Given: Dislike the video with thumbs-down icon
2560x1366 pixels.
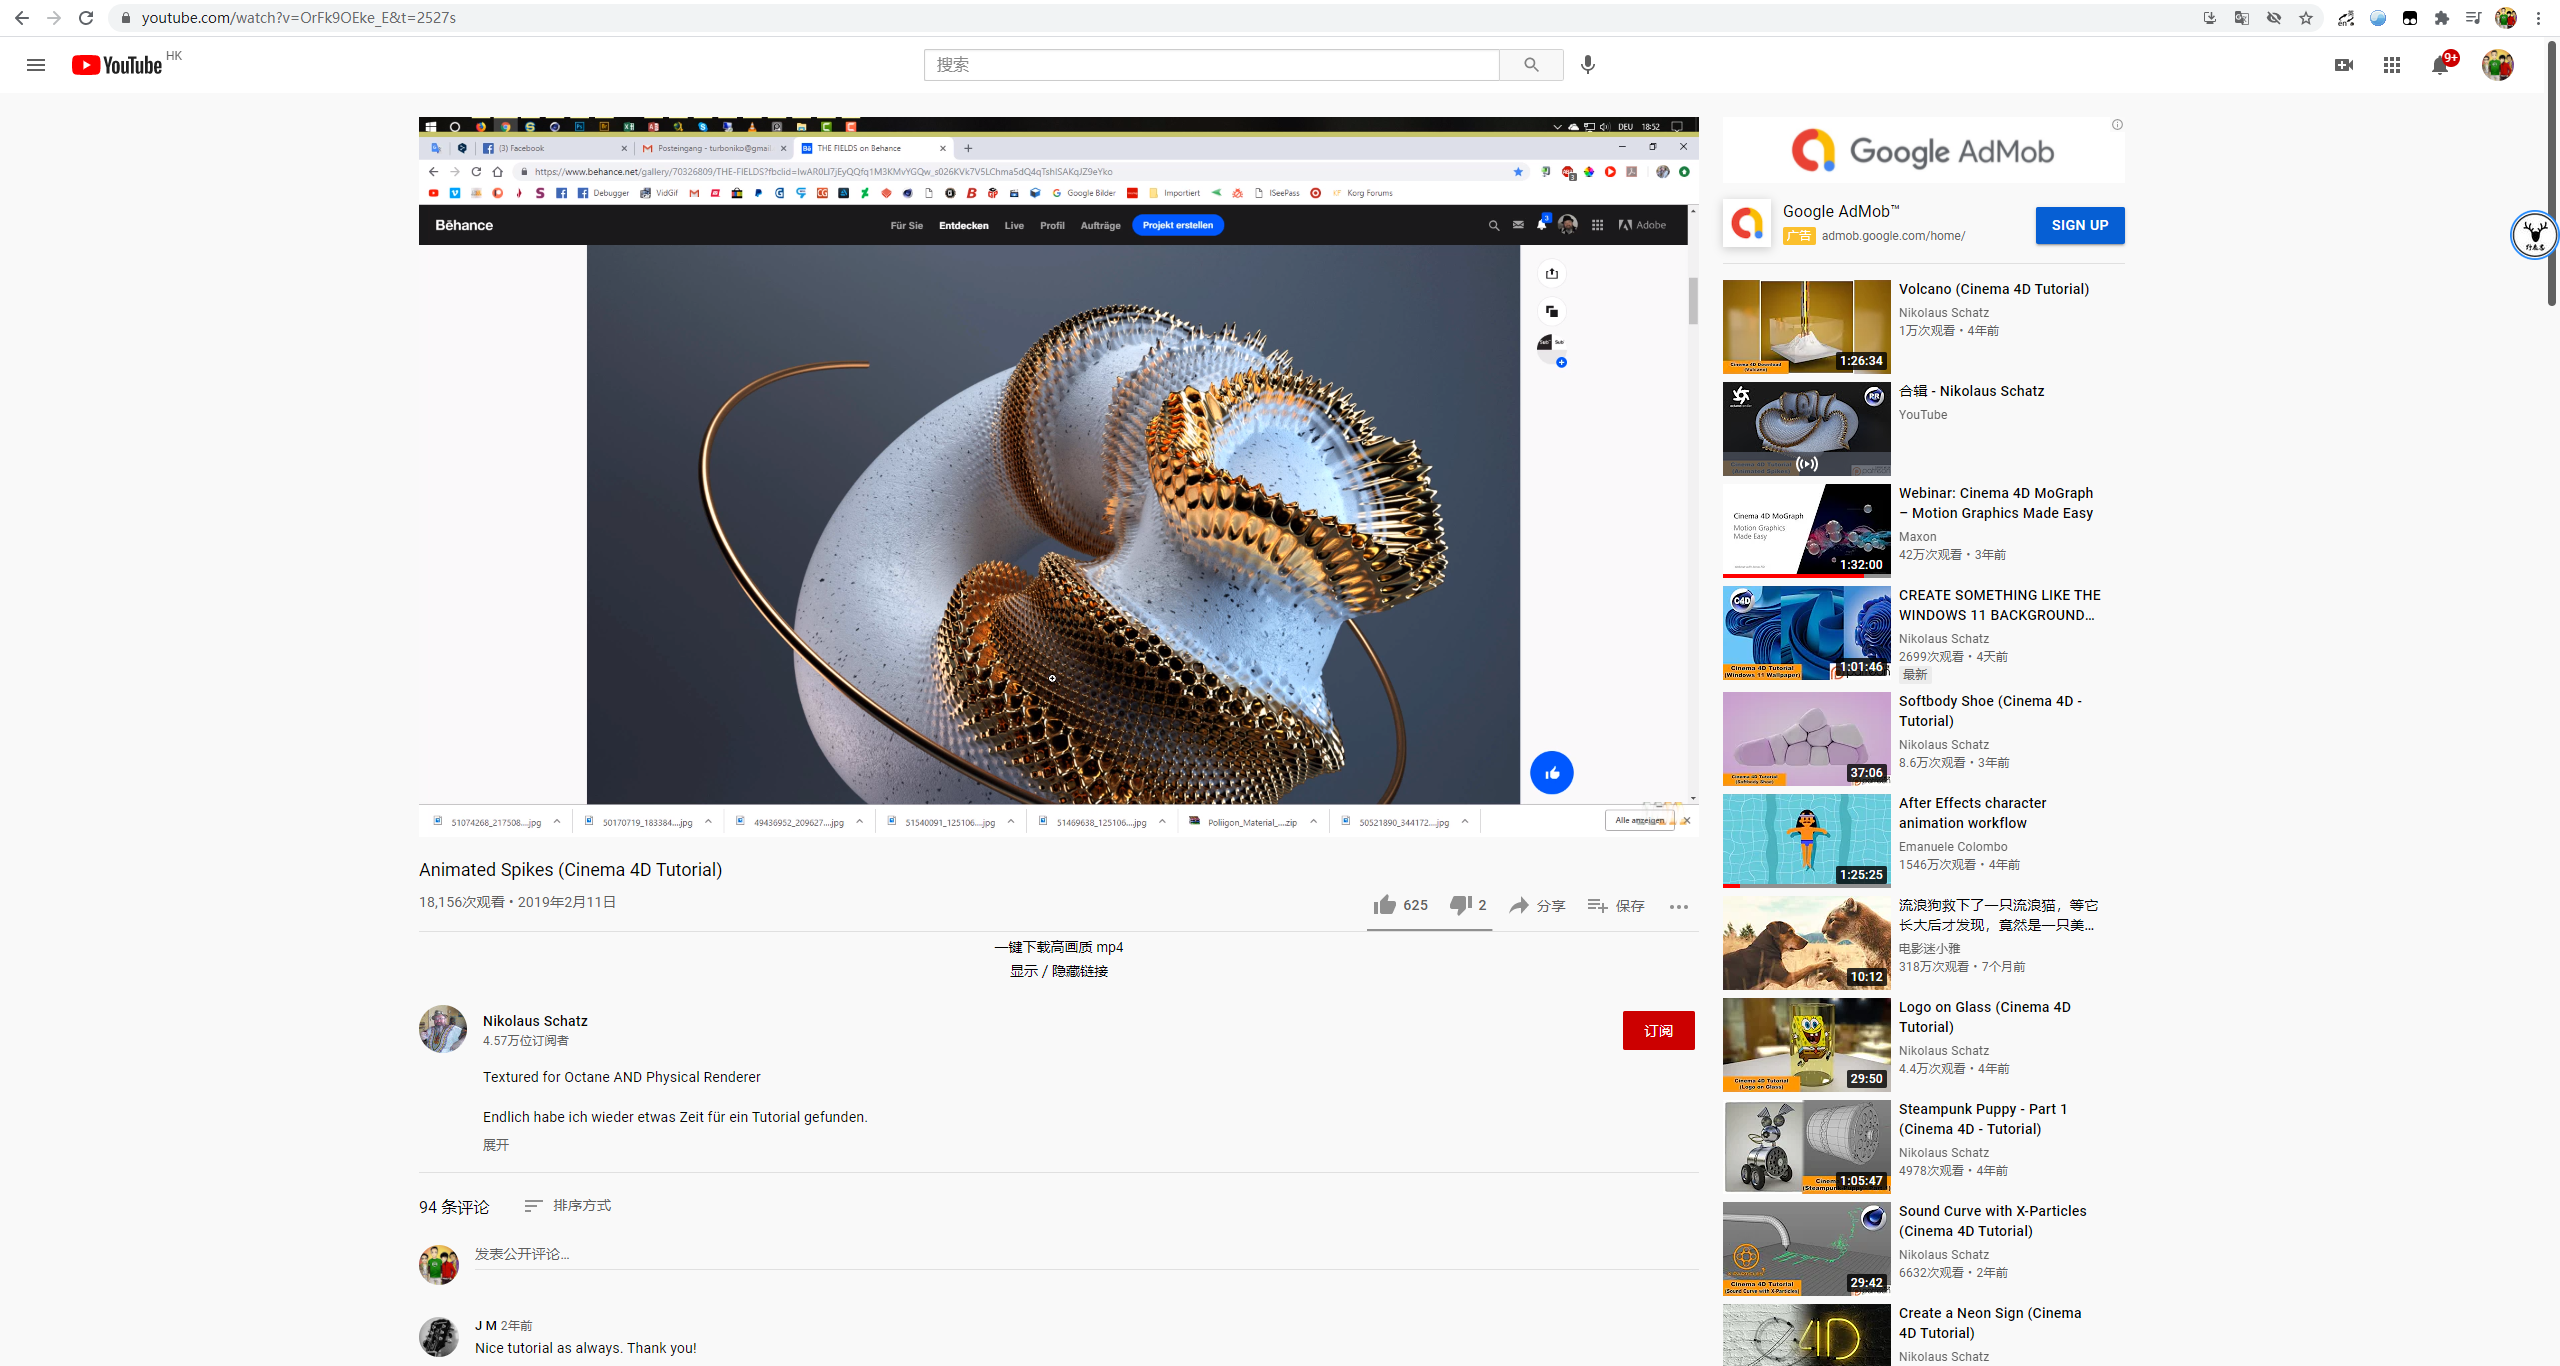Looking at the screenshot, I should (x=1460, y=905).
